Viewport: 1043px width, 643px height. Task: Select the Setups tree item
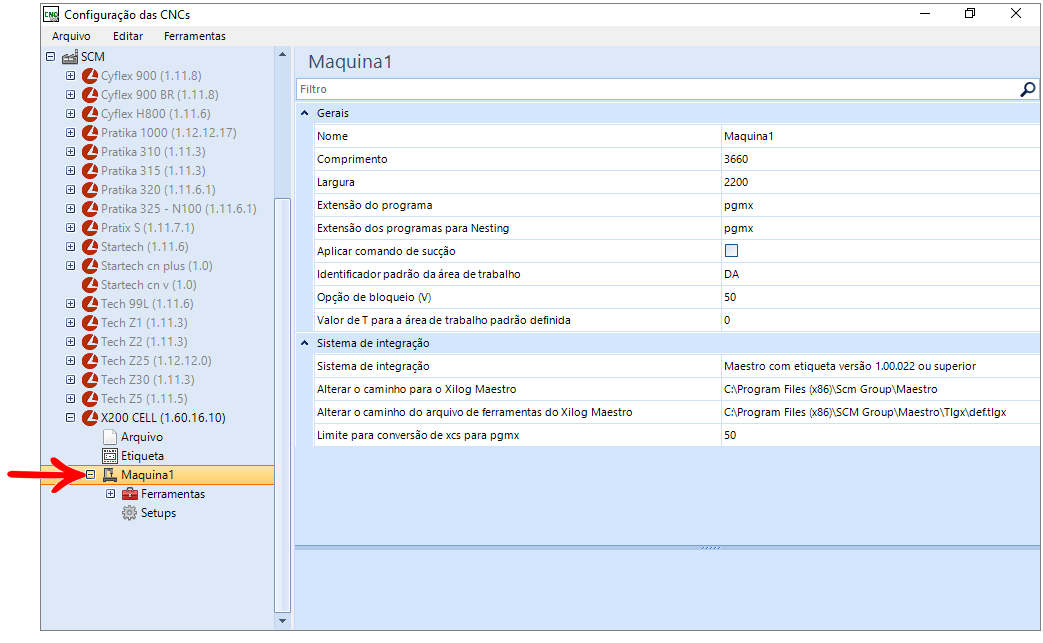[158, 513]
